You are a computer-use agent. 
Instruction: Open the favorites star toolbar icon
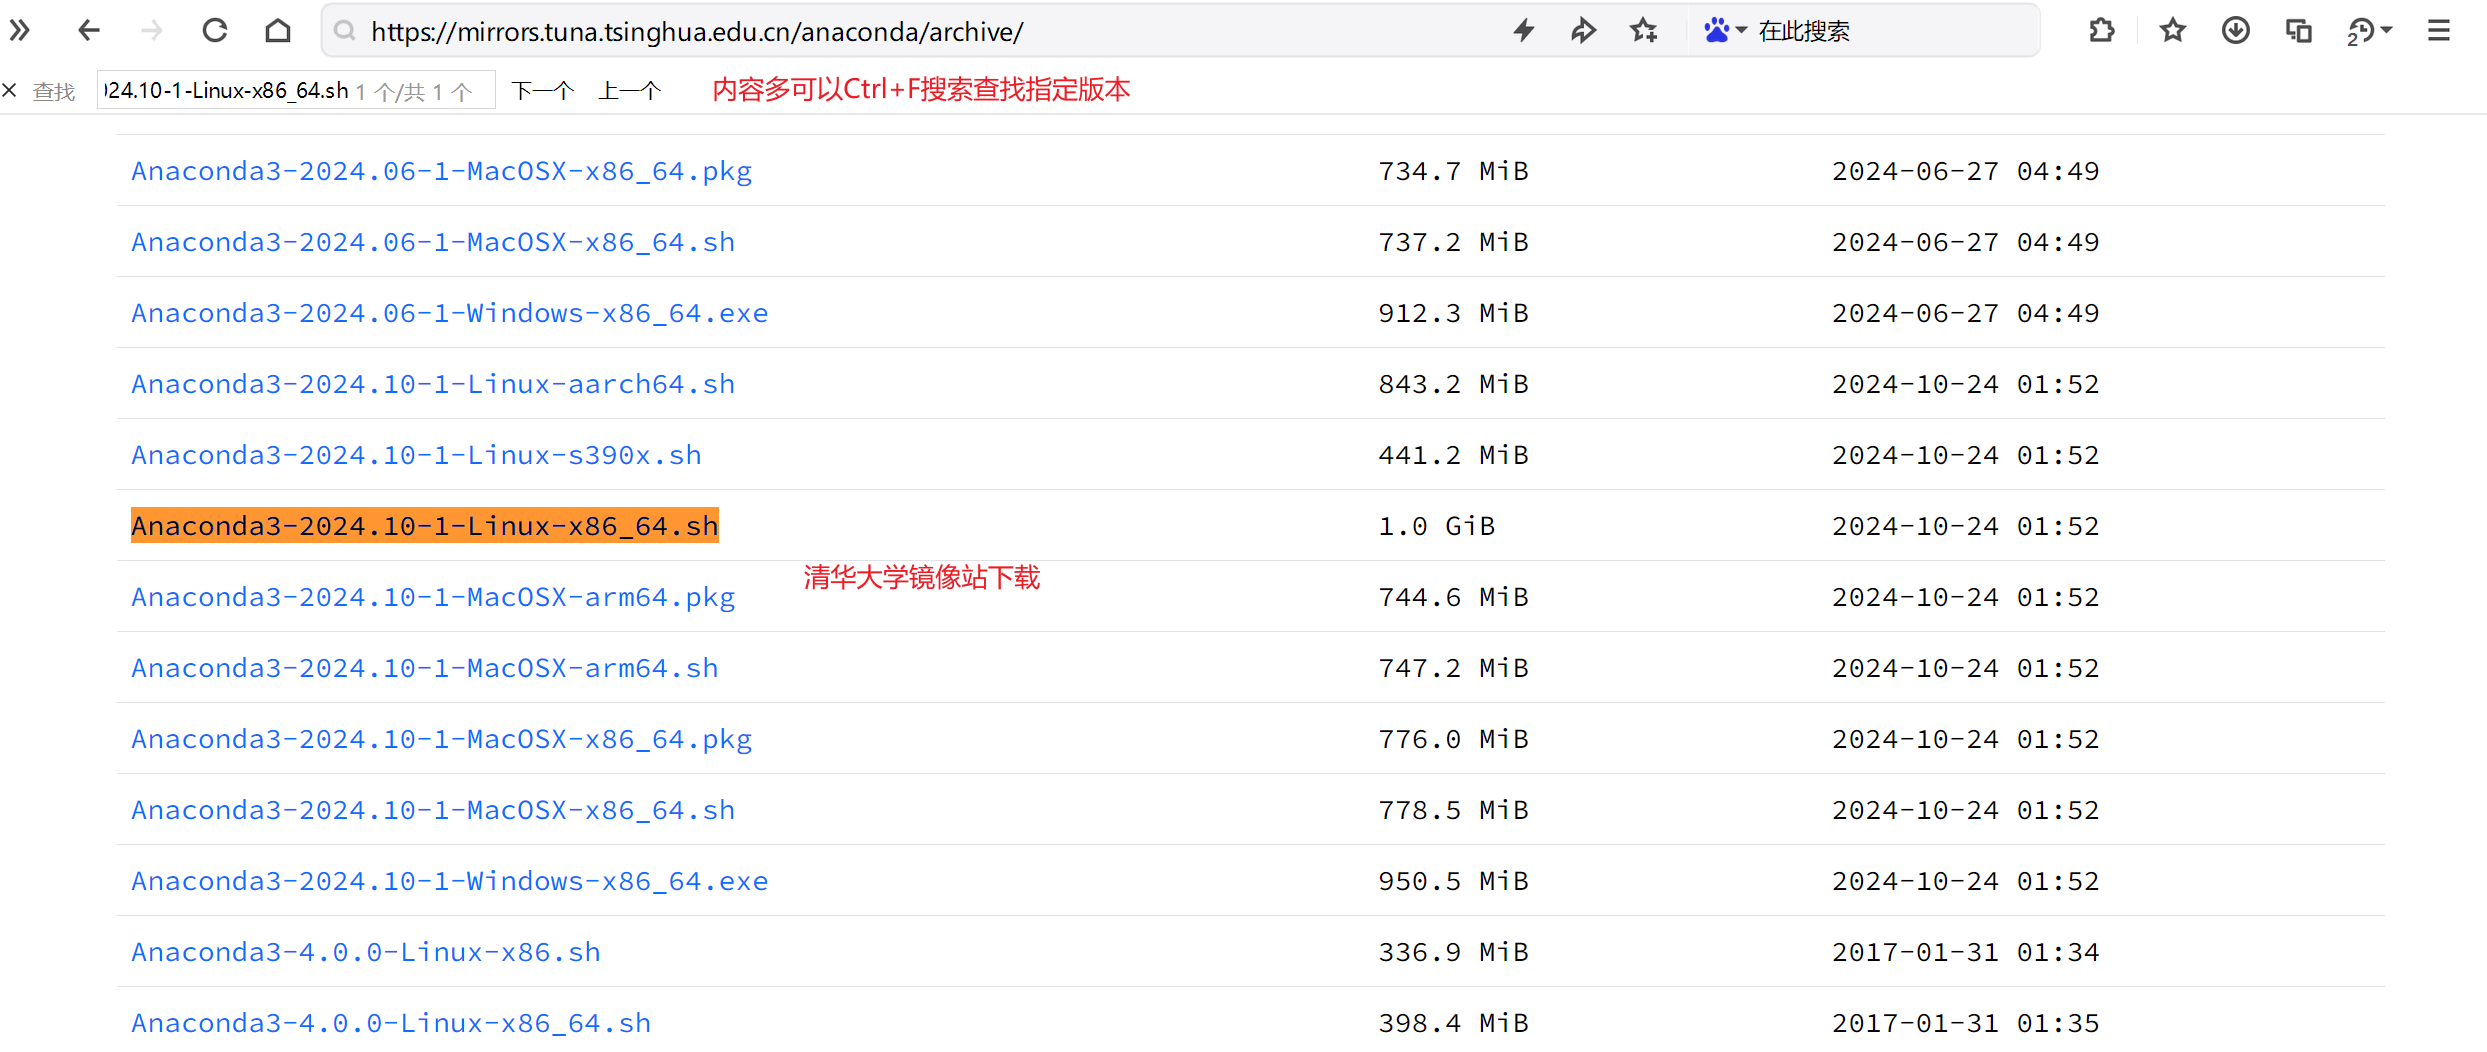2172,31
